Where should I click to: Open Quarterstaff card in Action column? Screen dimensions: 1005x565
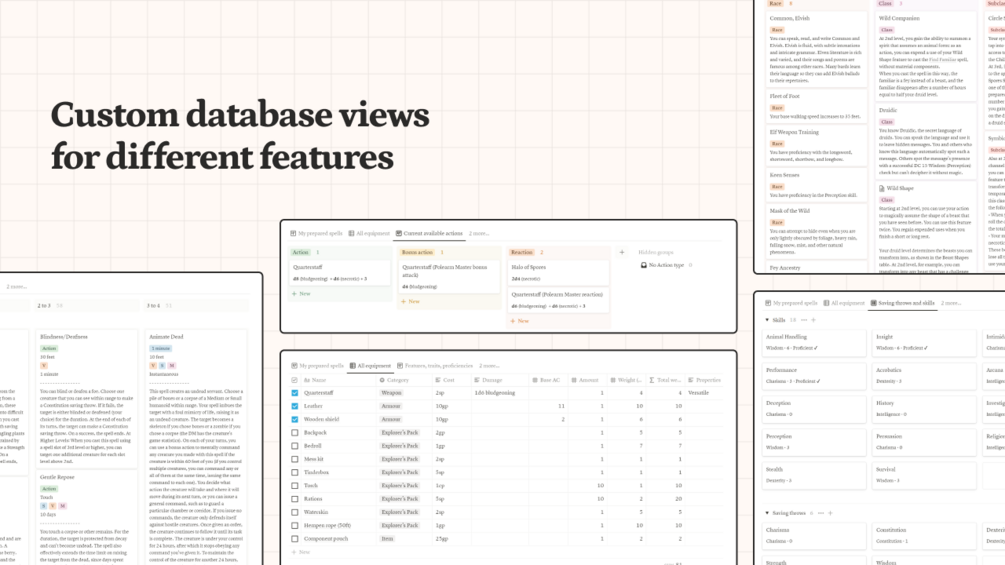340,272
